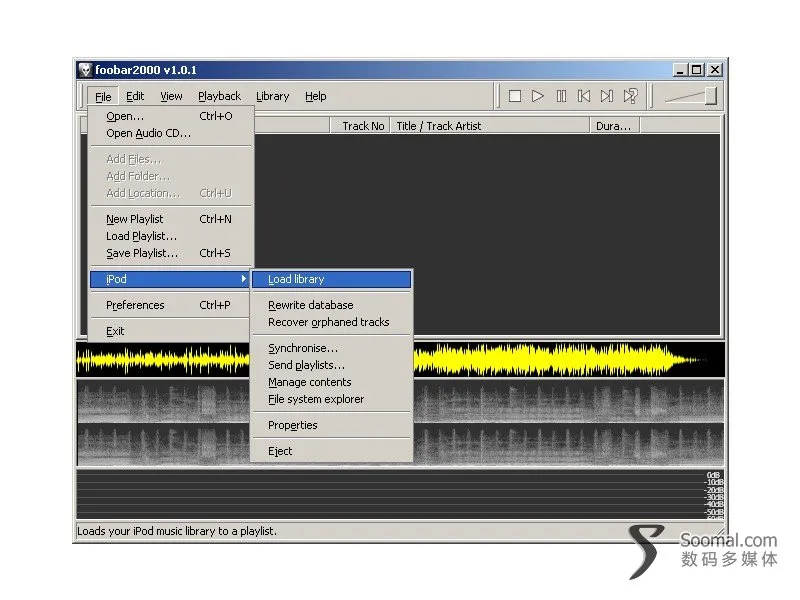Choose Open... from File menu

point(171,116)
